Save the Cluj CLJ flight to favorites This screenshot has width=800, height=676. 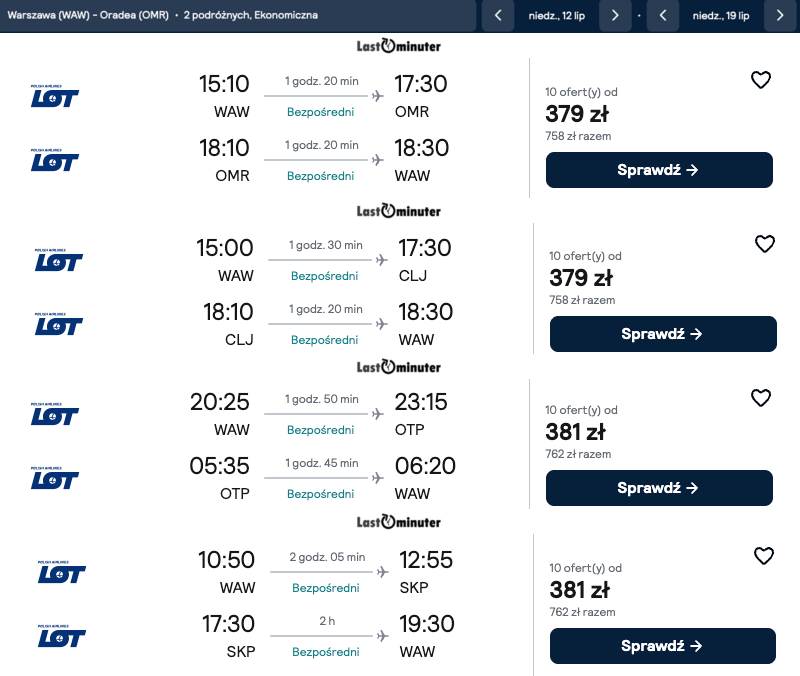[x=764, y=244]
